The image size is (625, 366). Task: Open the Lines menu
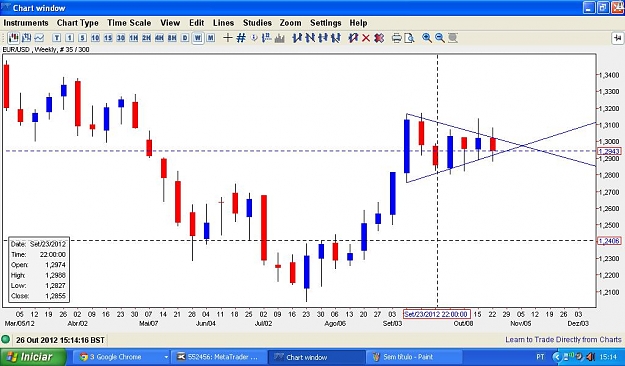[x=223, y=23]
